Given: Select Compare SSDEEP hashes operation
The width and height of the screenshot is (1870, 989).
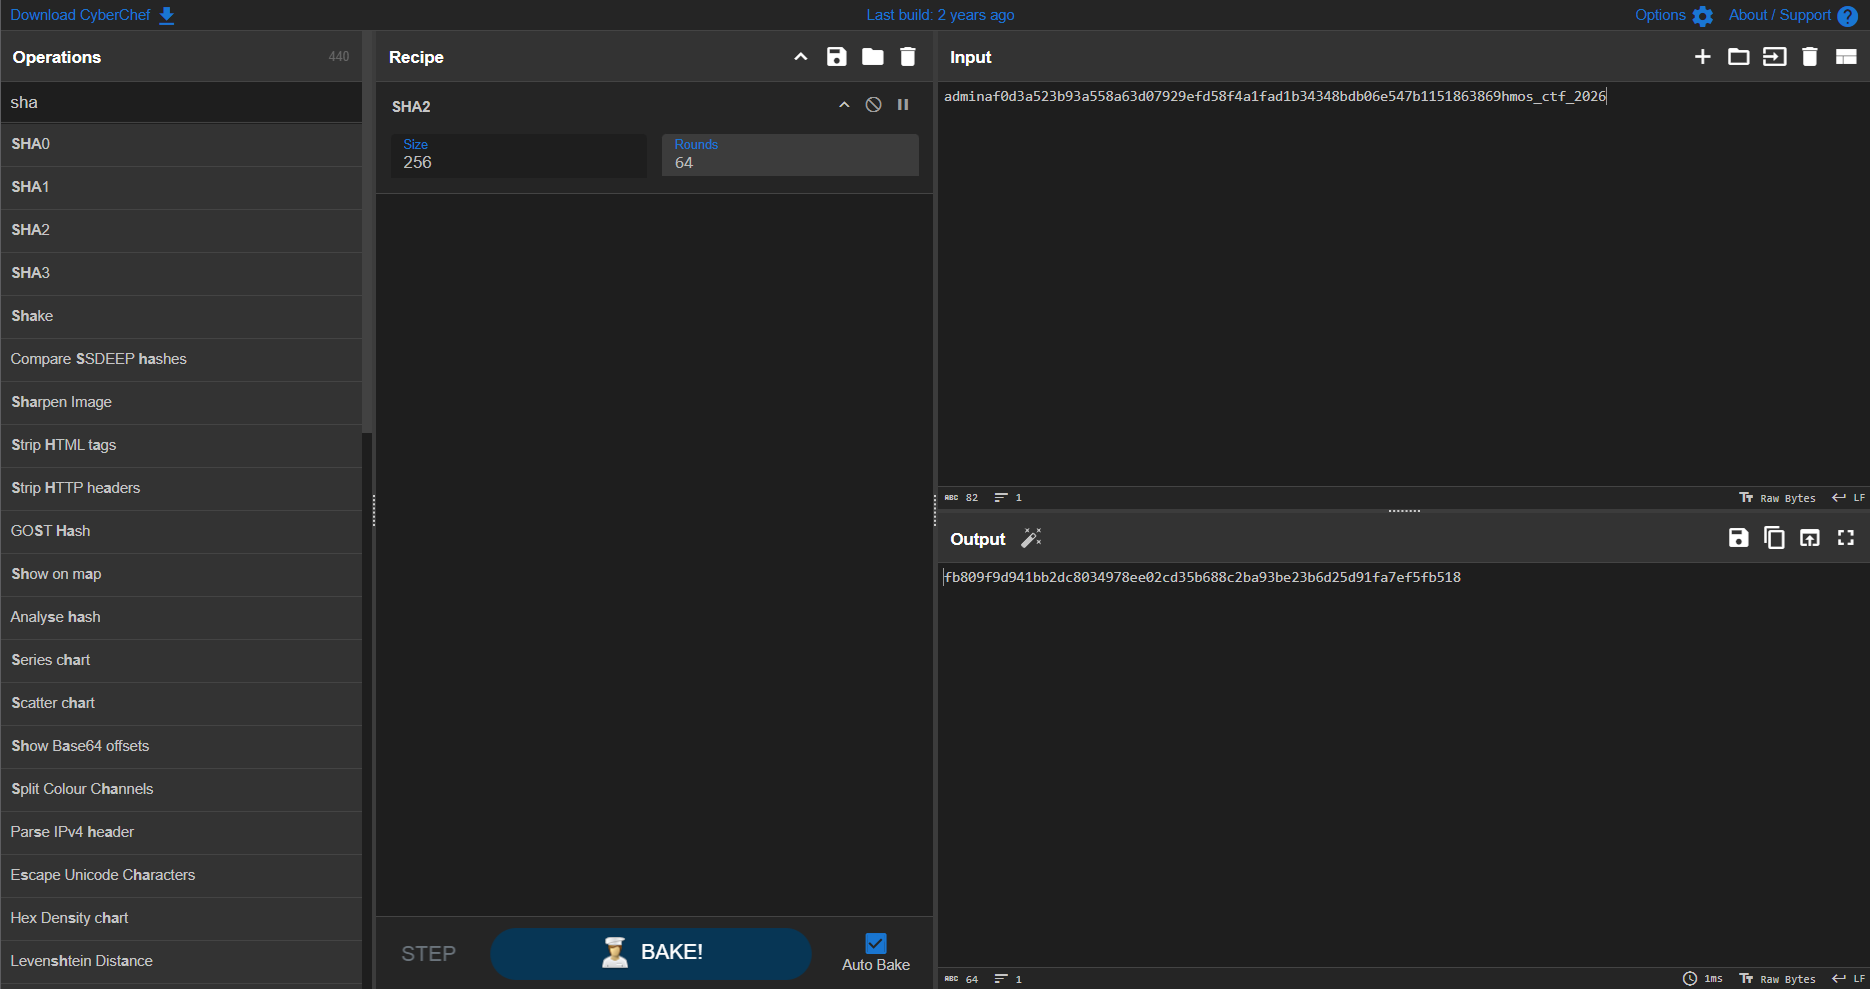Looking at the screenshot, I should tap(181, 359).
